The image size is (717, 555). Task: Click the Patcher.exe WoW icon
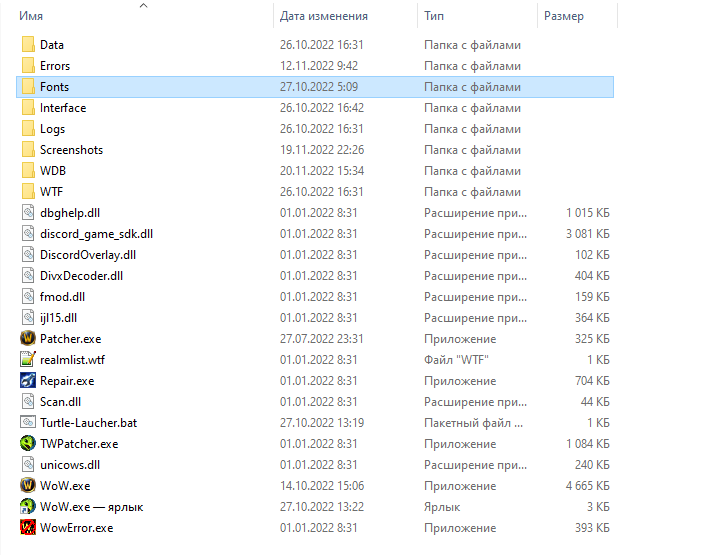[28, 339]
